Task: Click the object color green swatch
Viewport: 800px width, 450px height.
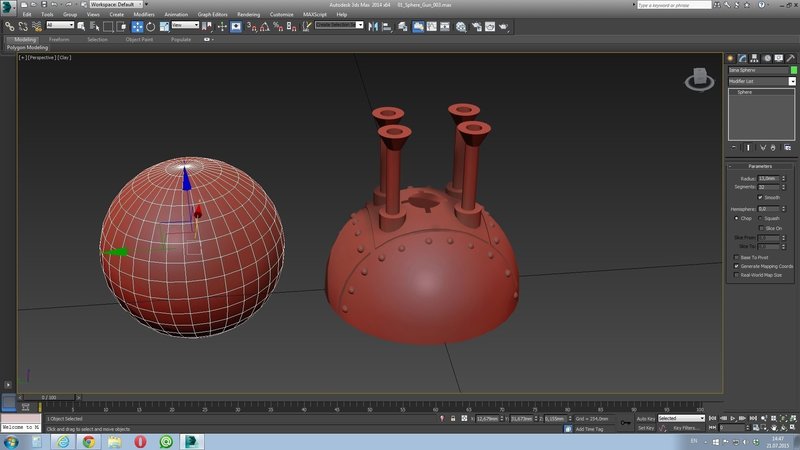Action: coord(793,70)
